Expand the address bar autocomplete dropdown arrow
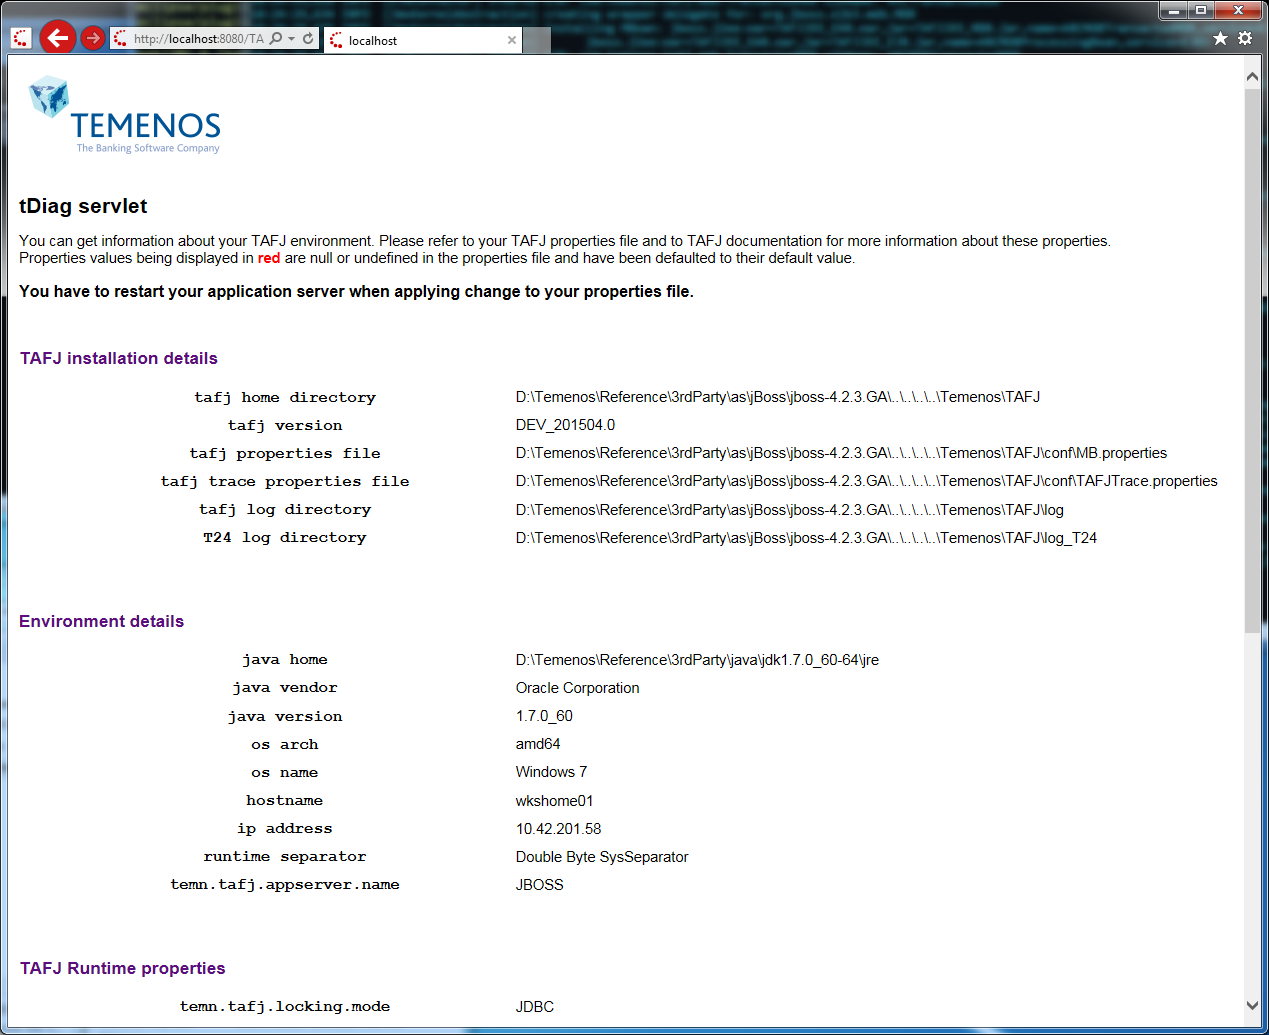The height and width of the screenshot is (1035, 1269). point(291,39)
